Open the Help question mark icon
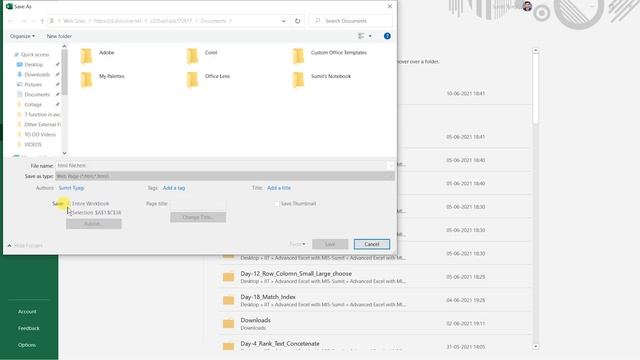The height and width of the screenshot is (360, 640). coord(387,36)
